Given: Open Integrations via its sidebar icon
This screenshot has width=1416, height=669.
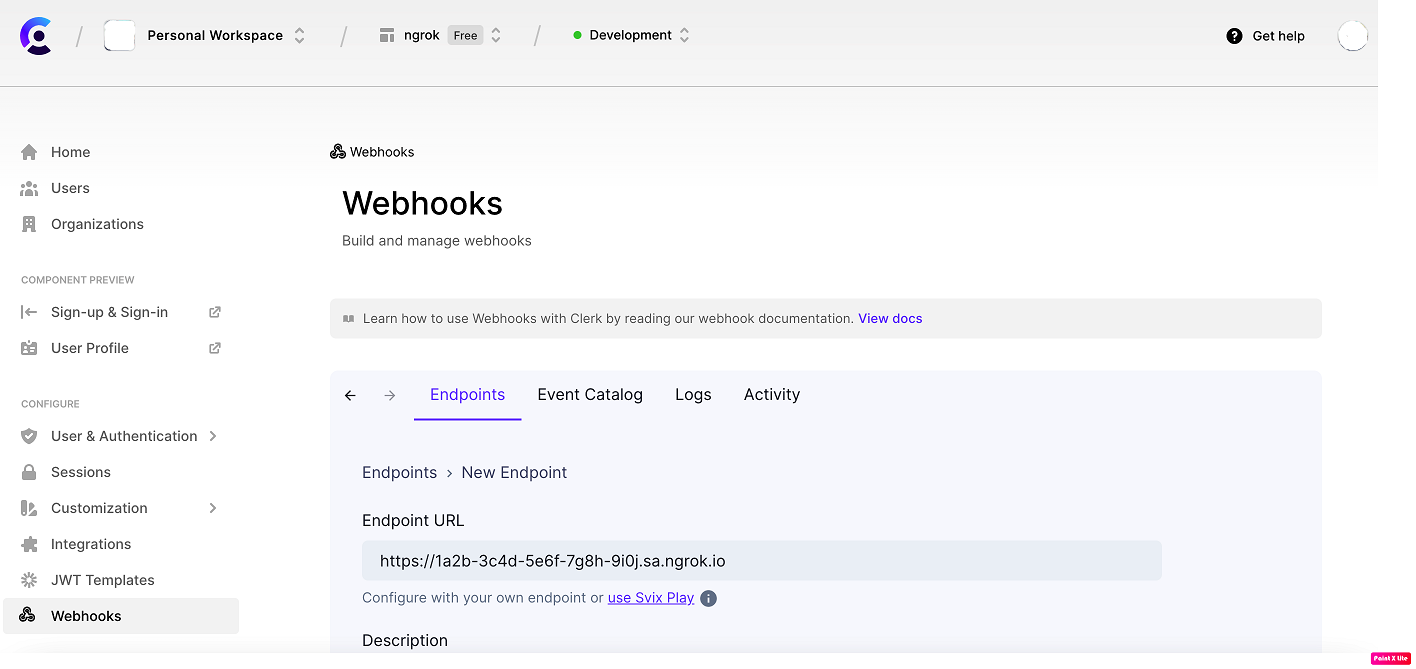Looking at the screenshot, I should coord(30,543).
